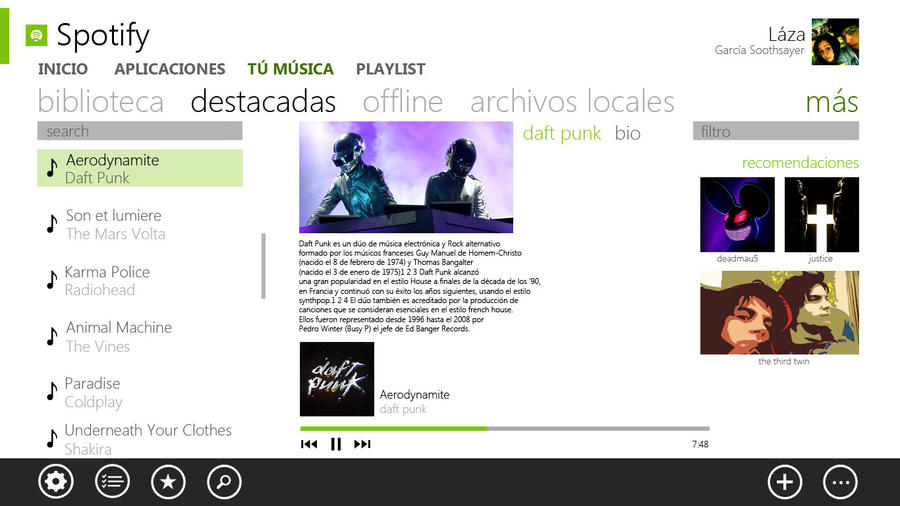This screenshot has height=506, width=900.
Task: Open the third twin recommendation thumbnail
Action: 779,313
